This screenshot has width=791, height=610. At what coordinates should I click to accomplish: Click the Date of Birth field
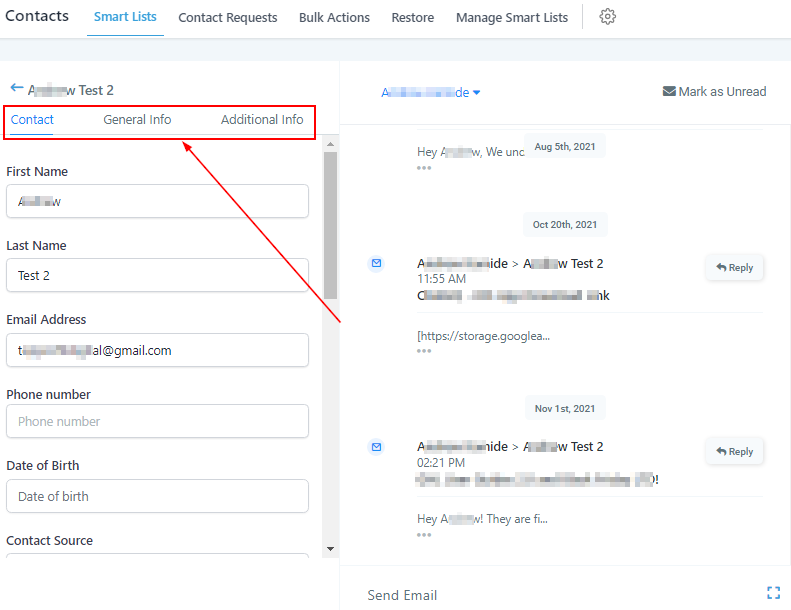click(x=157, y=496)
